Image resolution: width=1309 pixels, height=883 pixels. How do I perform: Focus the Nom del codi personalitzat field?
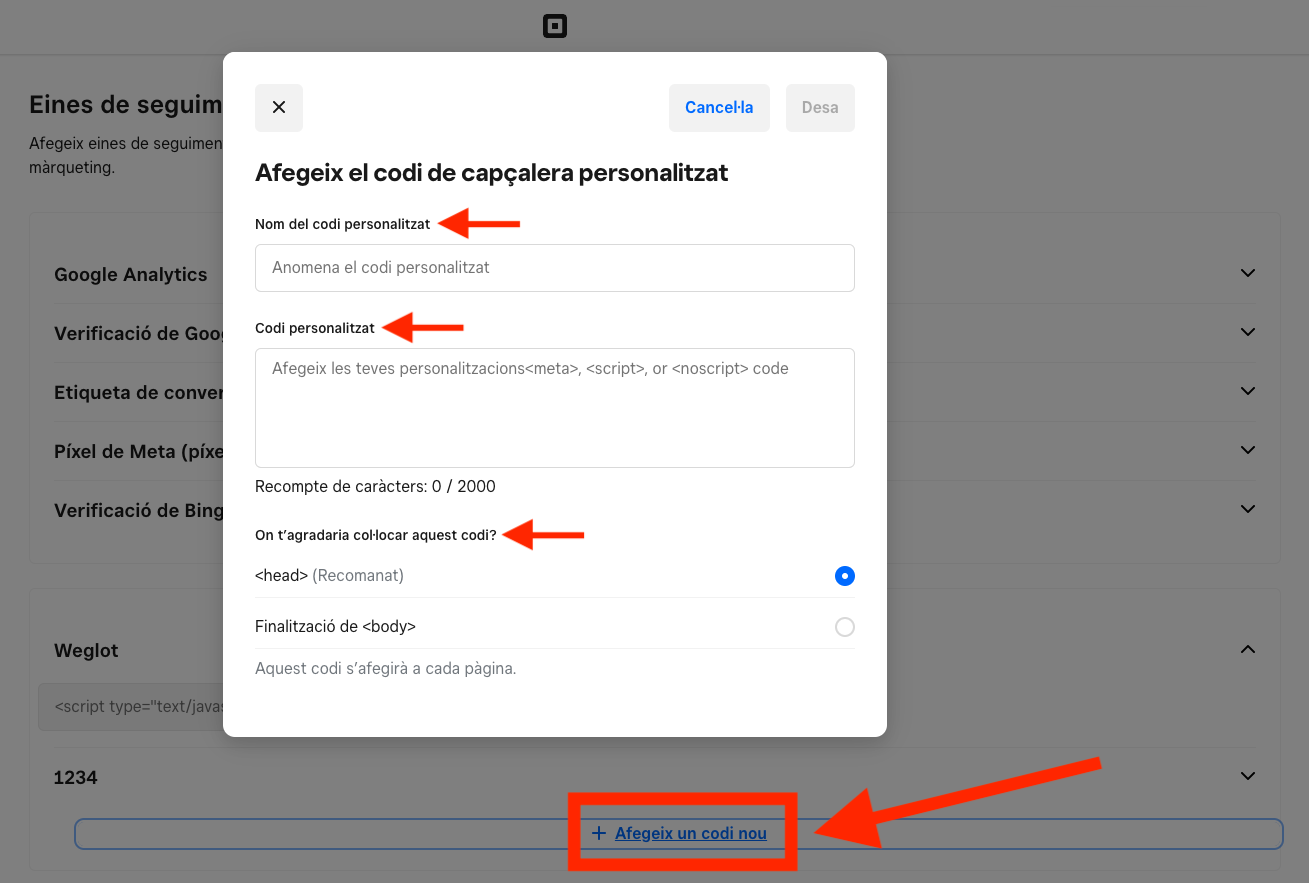555,268
